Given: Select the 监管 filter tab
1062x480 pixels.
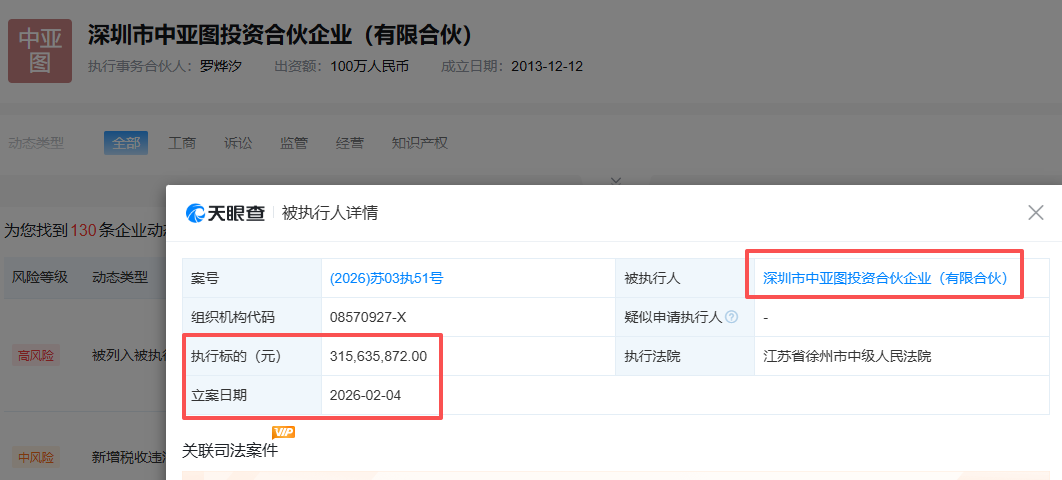Looking at the screenshot, I should pos(294,143).
